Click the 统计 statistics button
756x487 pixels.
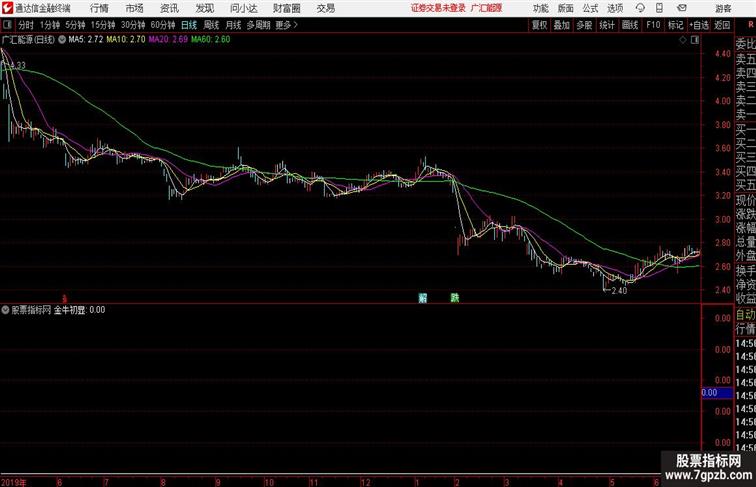point(607,25)
